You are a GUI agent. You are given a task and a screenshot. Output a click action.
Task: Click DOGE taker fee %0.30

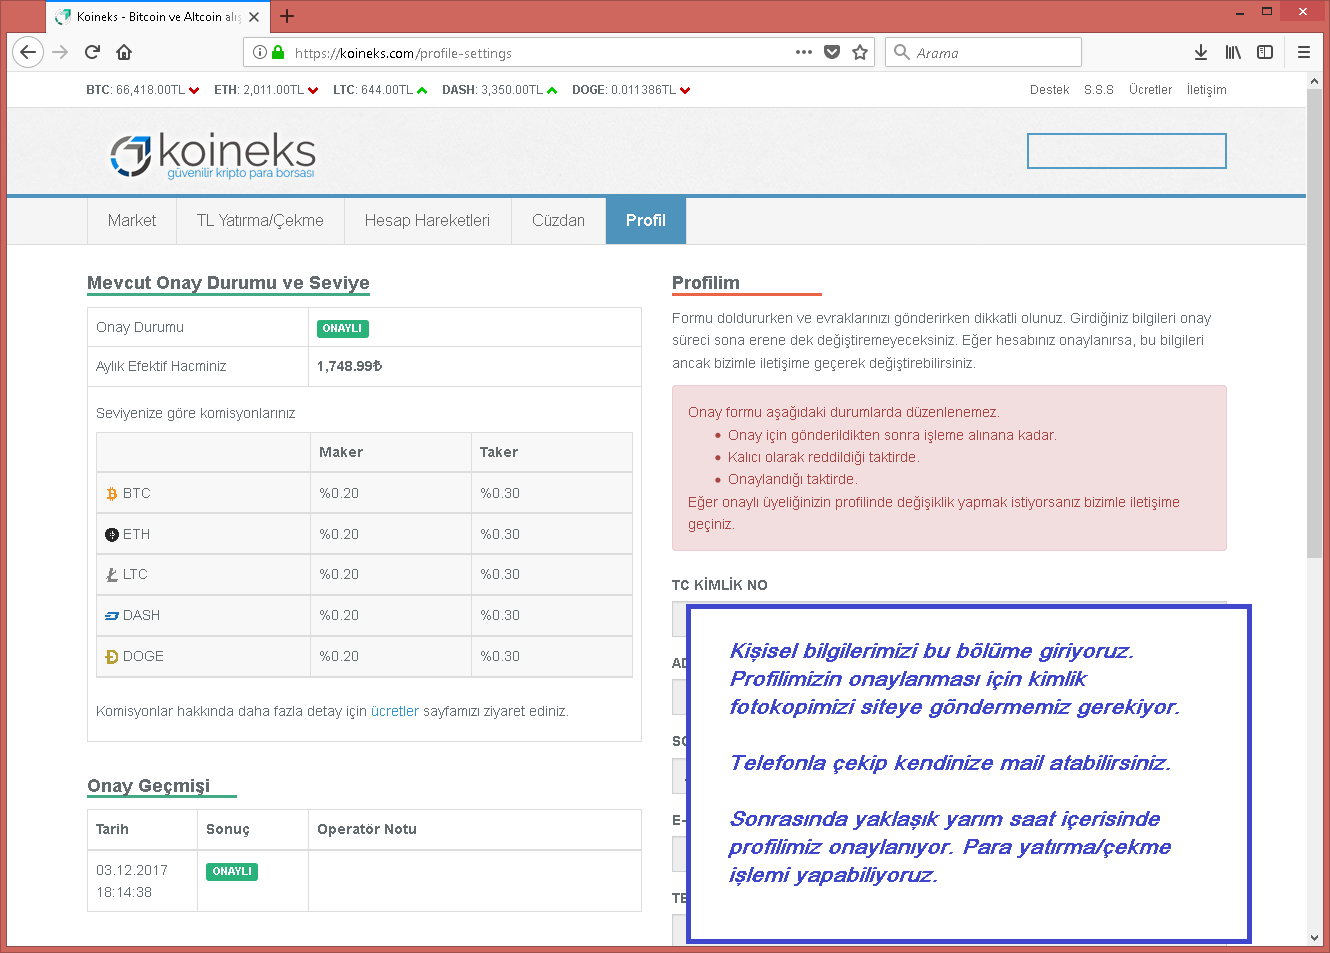pyautogui.click(x=500, y=656)
